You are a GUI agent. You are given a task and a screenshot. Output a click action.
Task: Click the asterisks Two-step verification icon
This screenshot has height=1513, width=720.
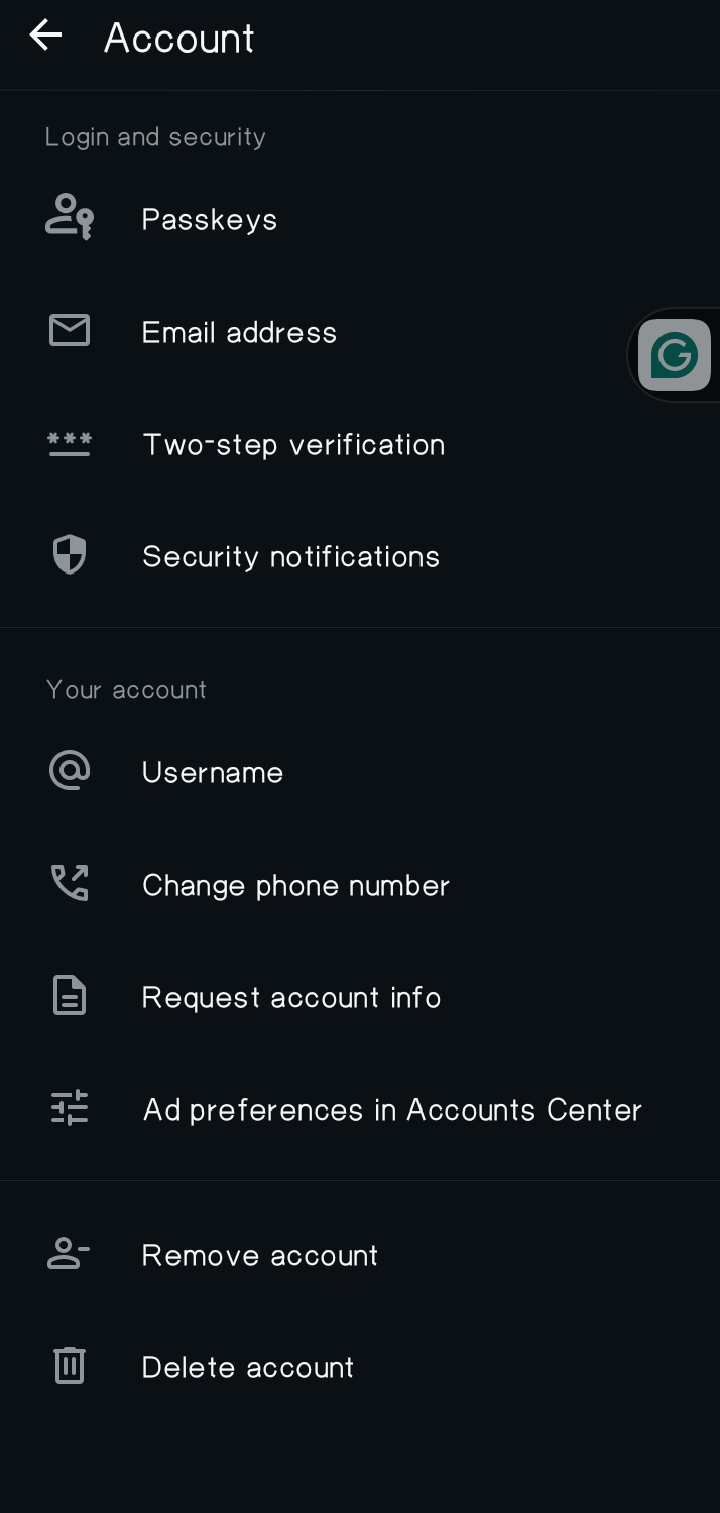pos(70,444)
